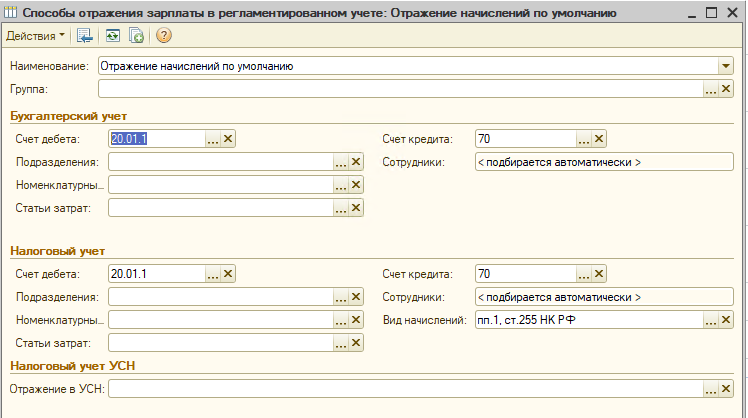
Task: Clear accounting Счет кредита 70 with X
Action: tap(599, 139)
